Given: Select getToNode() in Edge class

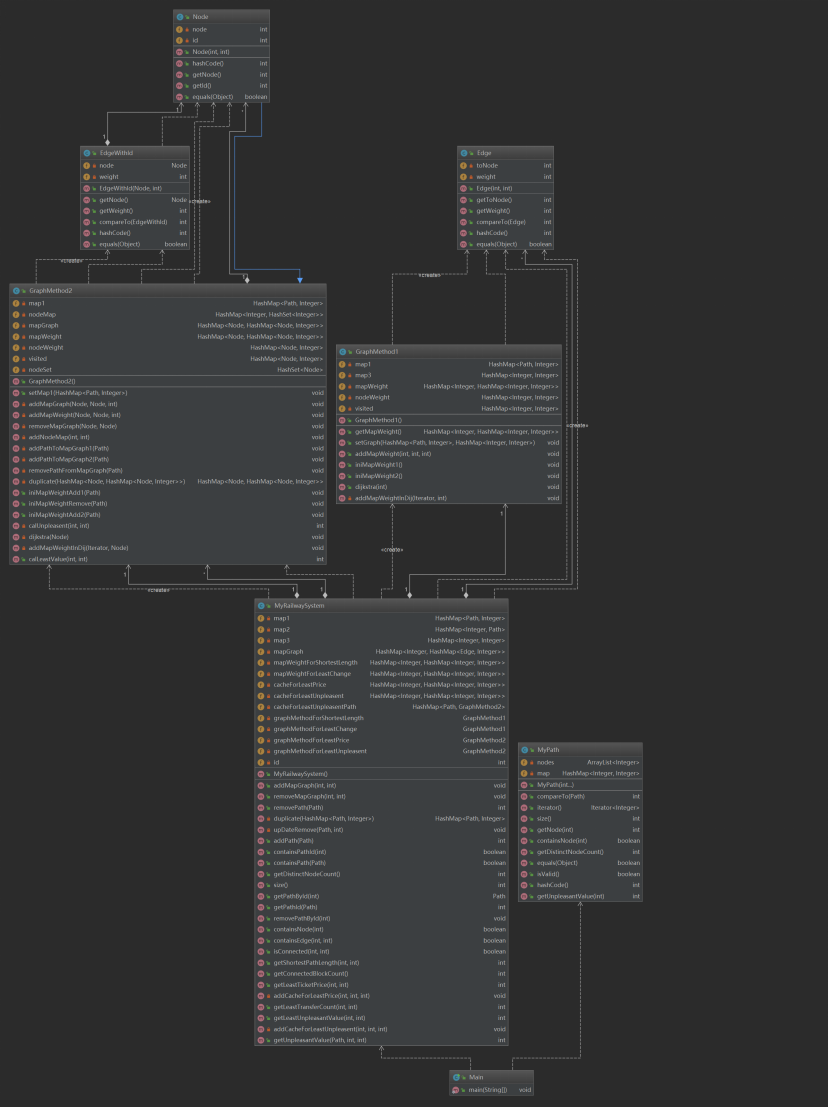Looking at the screenshot, I should pyautogui.click(x=506, y=200).
